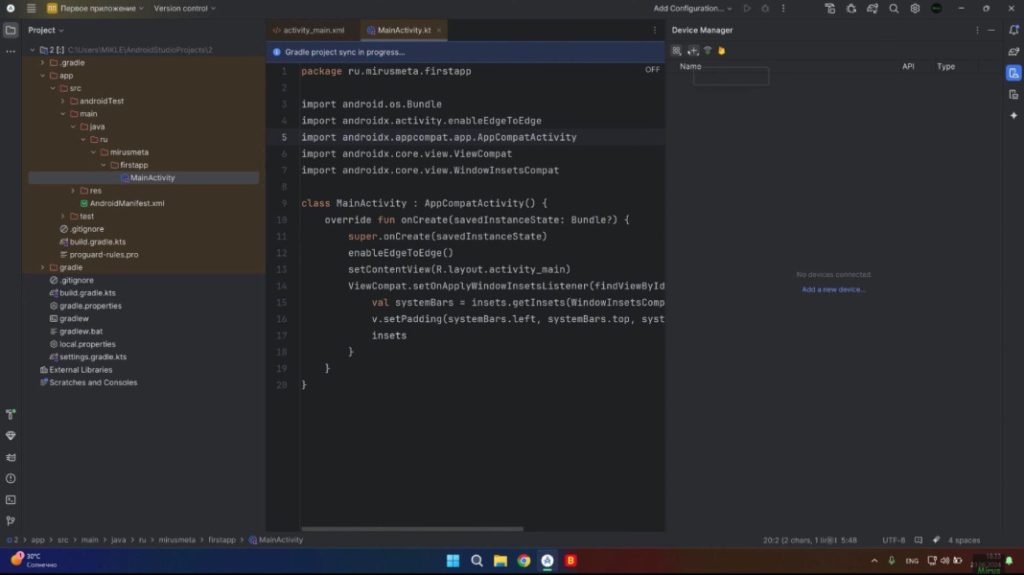Click the add device plus icon
The height and width of the screenshot is (575, 1024).
pyautogui.click(x=692, y=51)
